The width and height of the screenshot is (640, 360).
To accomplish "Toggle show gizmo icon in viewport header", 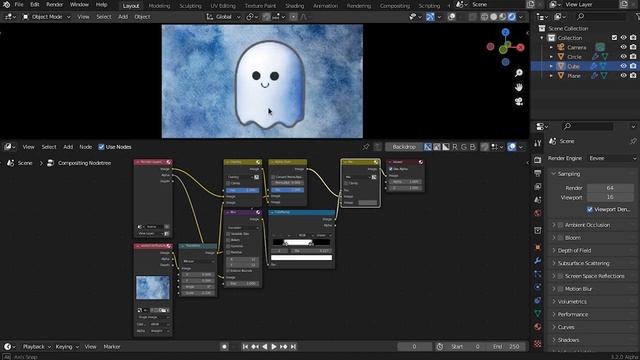I will 430,17.
